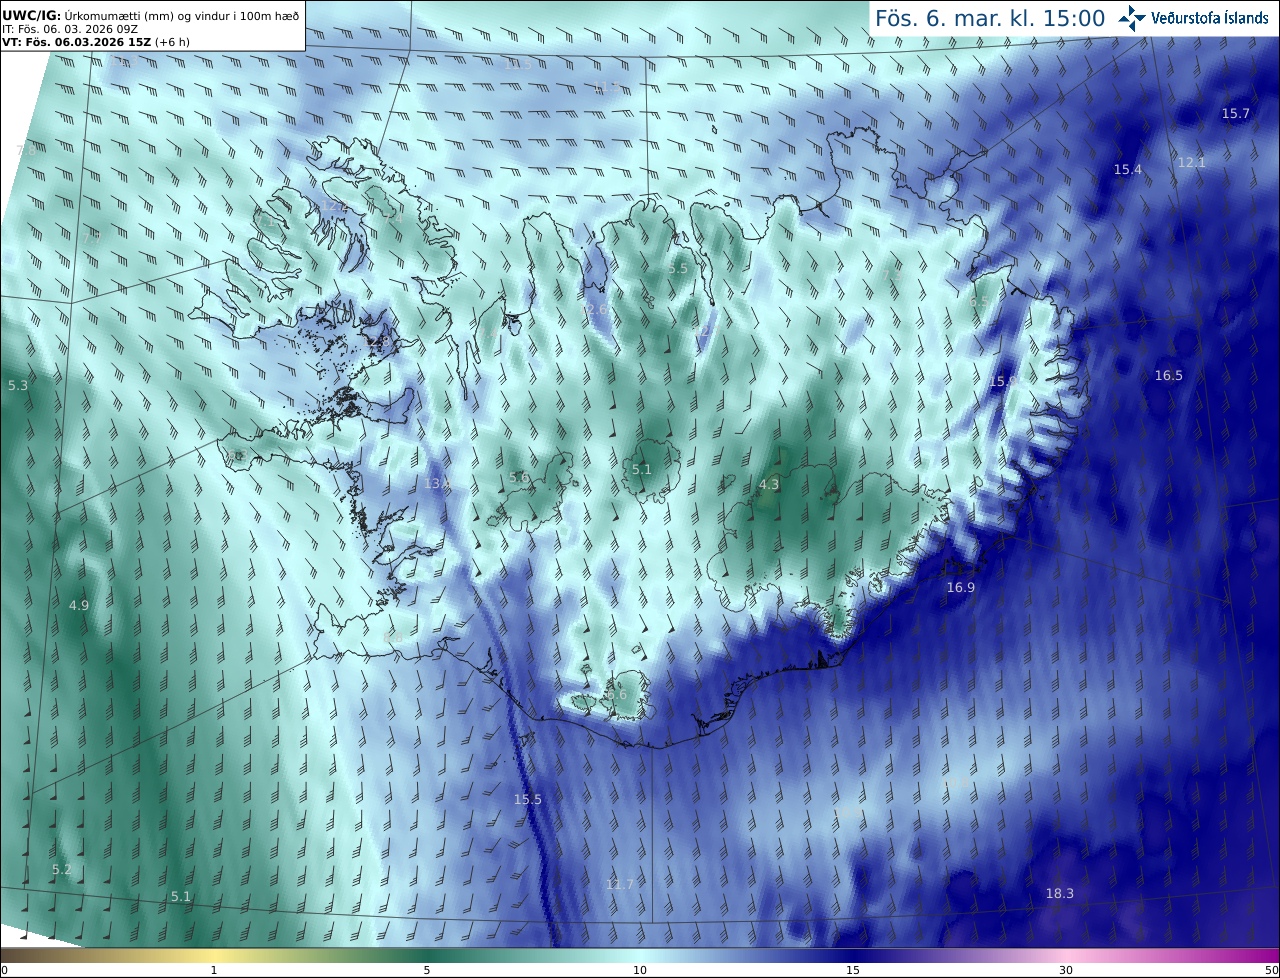Click the 'IT: Fös. 06. 03. 2026 09Z' line

[x=68, y=29]
